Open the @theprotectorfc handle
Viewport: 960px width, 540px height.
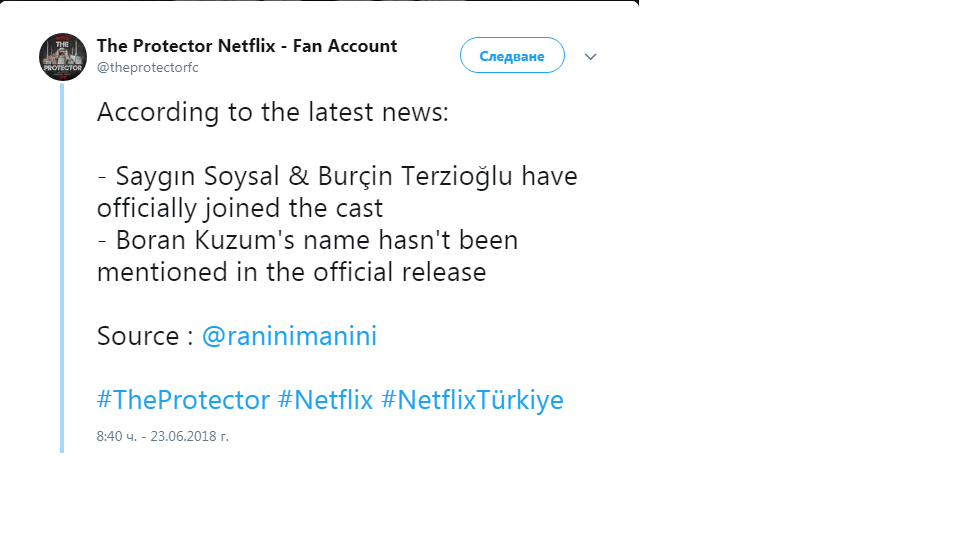[147, 67]
